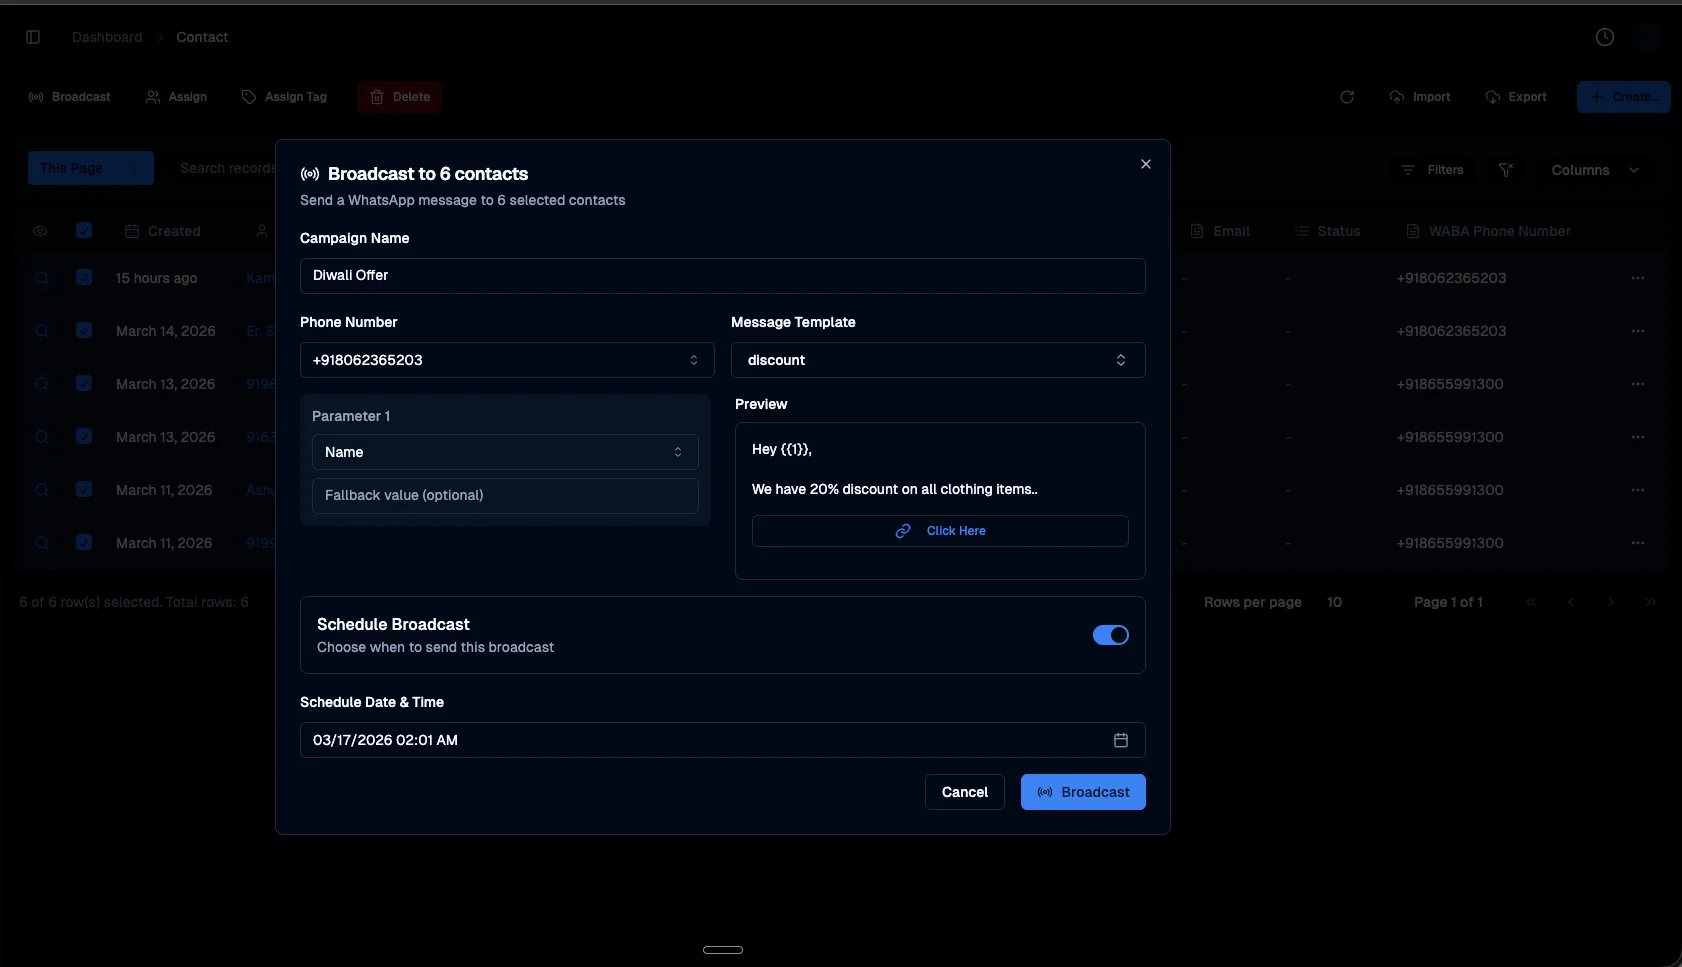Viewport: 1682px width, 967px height.
Task: Open the Columns menu
Action: (1594, 170)
